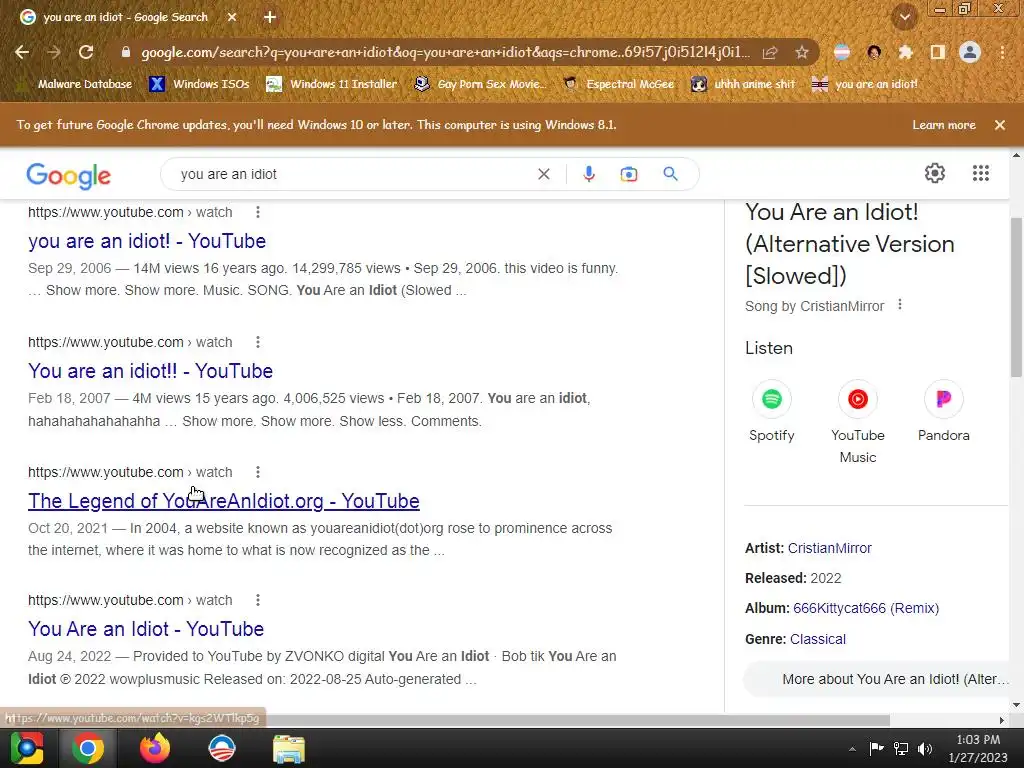Listen on YouTube Music

click(x=857, y=422)
